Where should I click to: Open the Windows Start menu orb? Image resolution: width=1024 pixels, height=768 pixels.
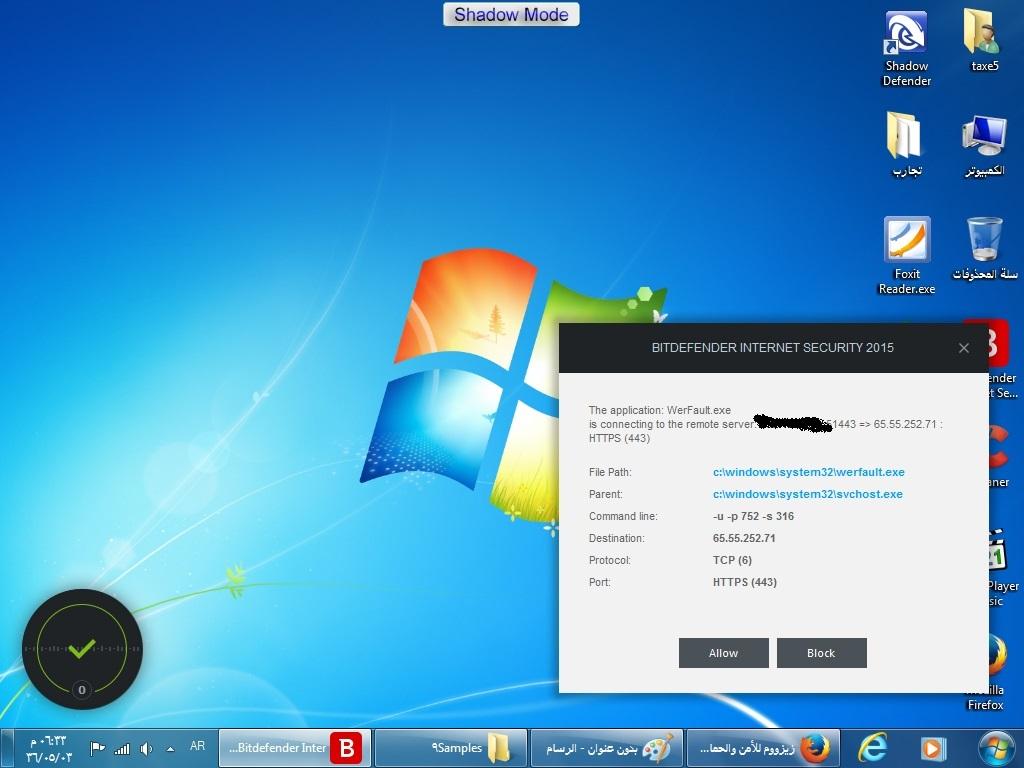[995, 748]
